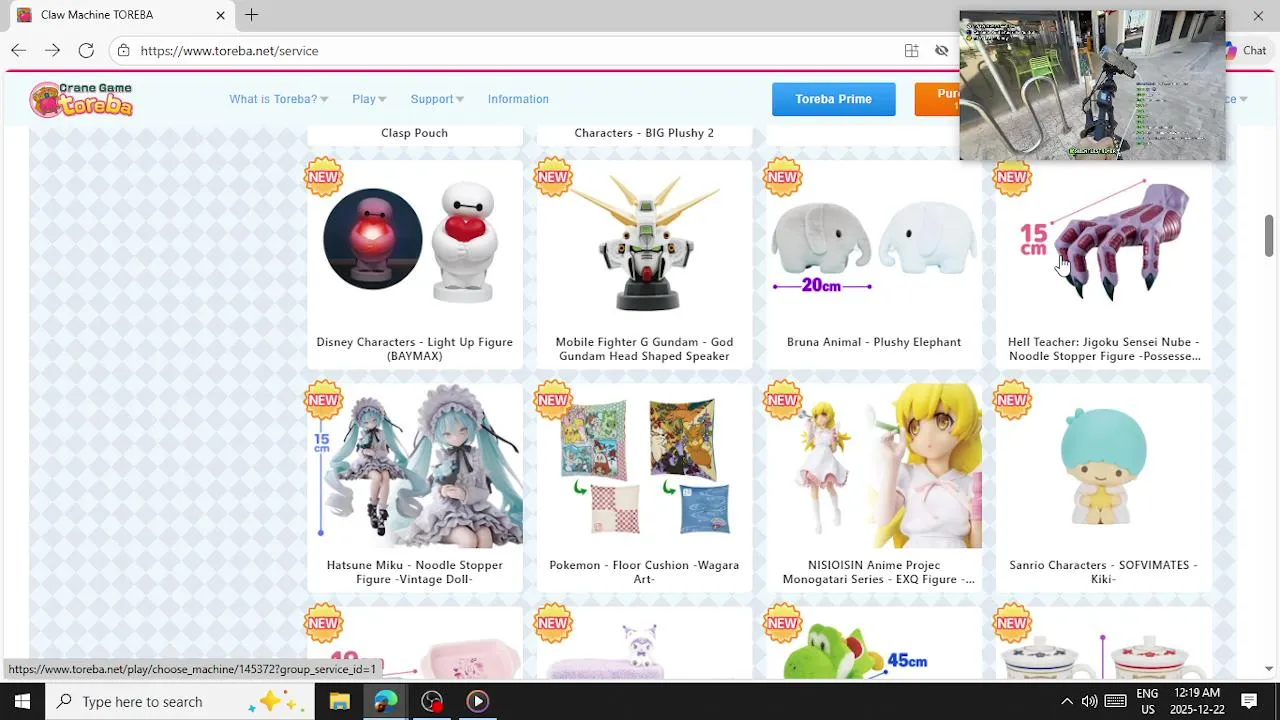Click the Disney Characters Light Up Figure title
Image resolution: width=1280 pixels, height=720 pixels.
pyautogui.click(x=415, y=349)
